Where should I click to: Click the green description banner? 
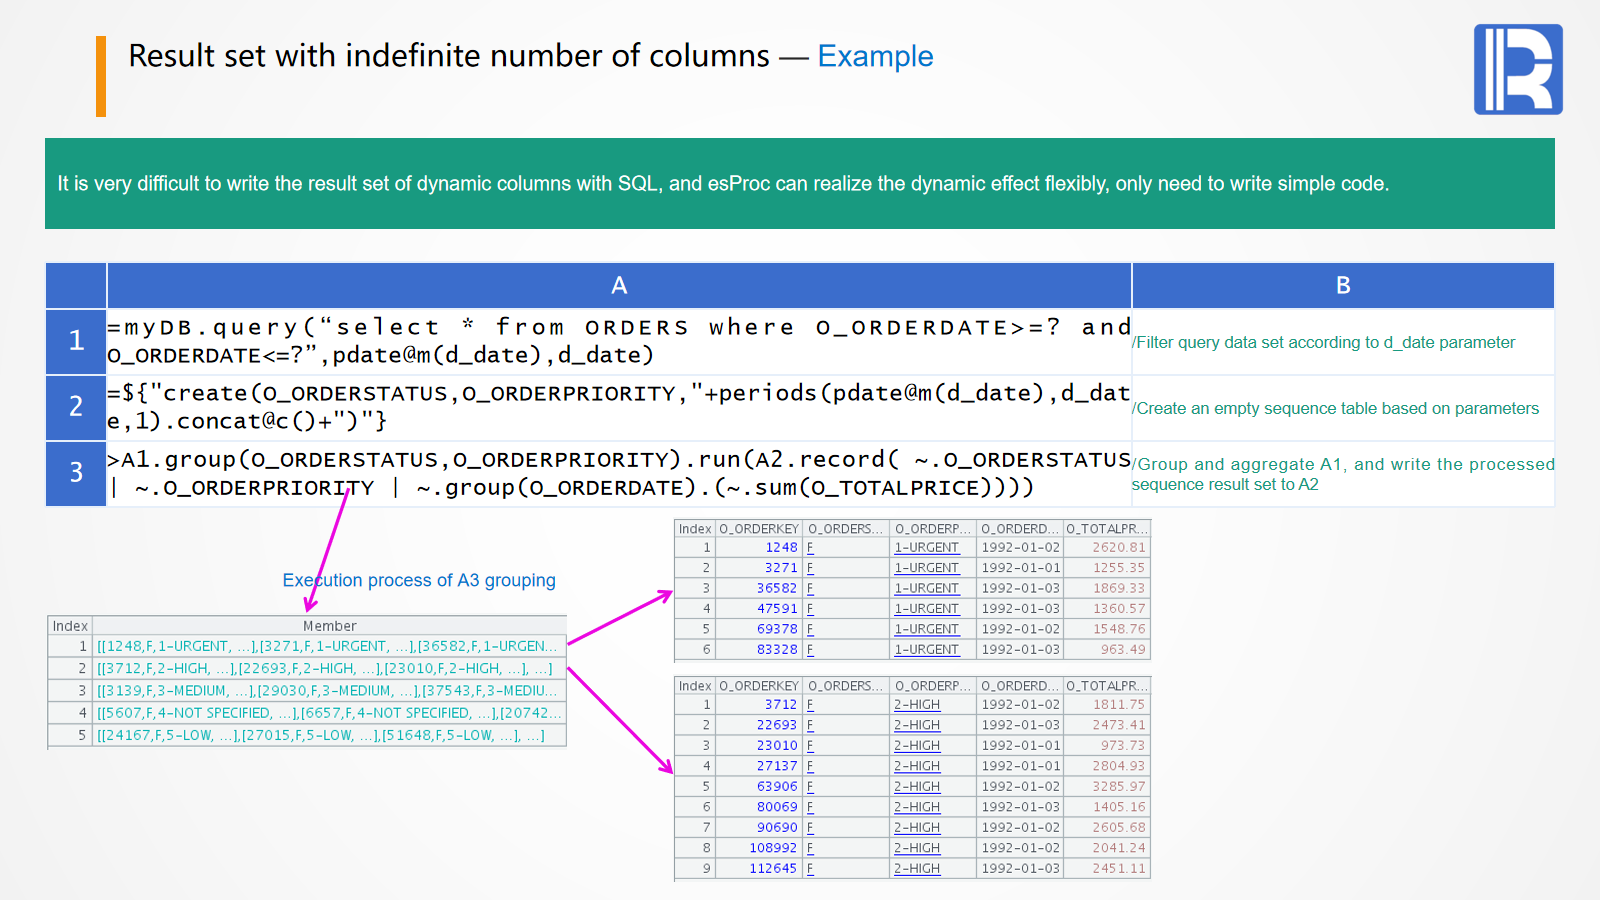coord(799,184)
